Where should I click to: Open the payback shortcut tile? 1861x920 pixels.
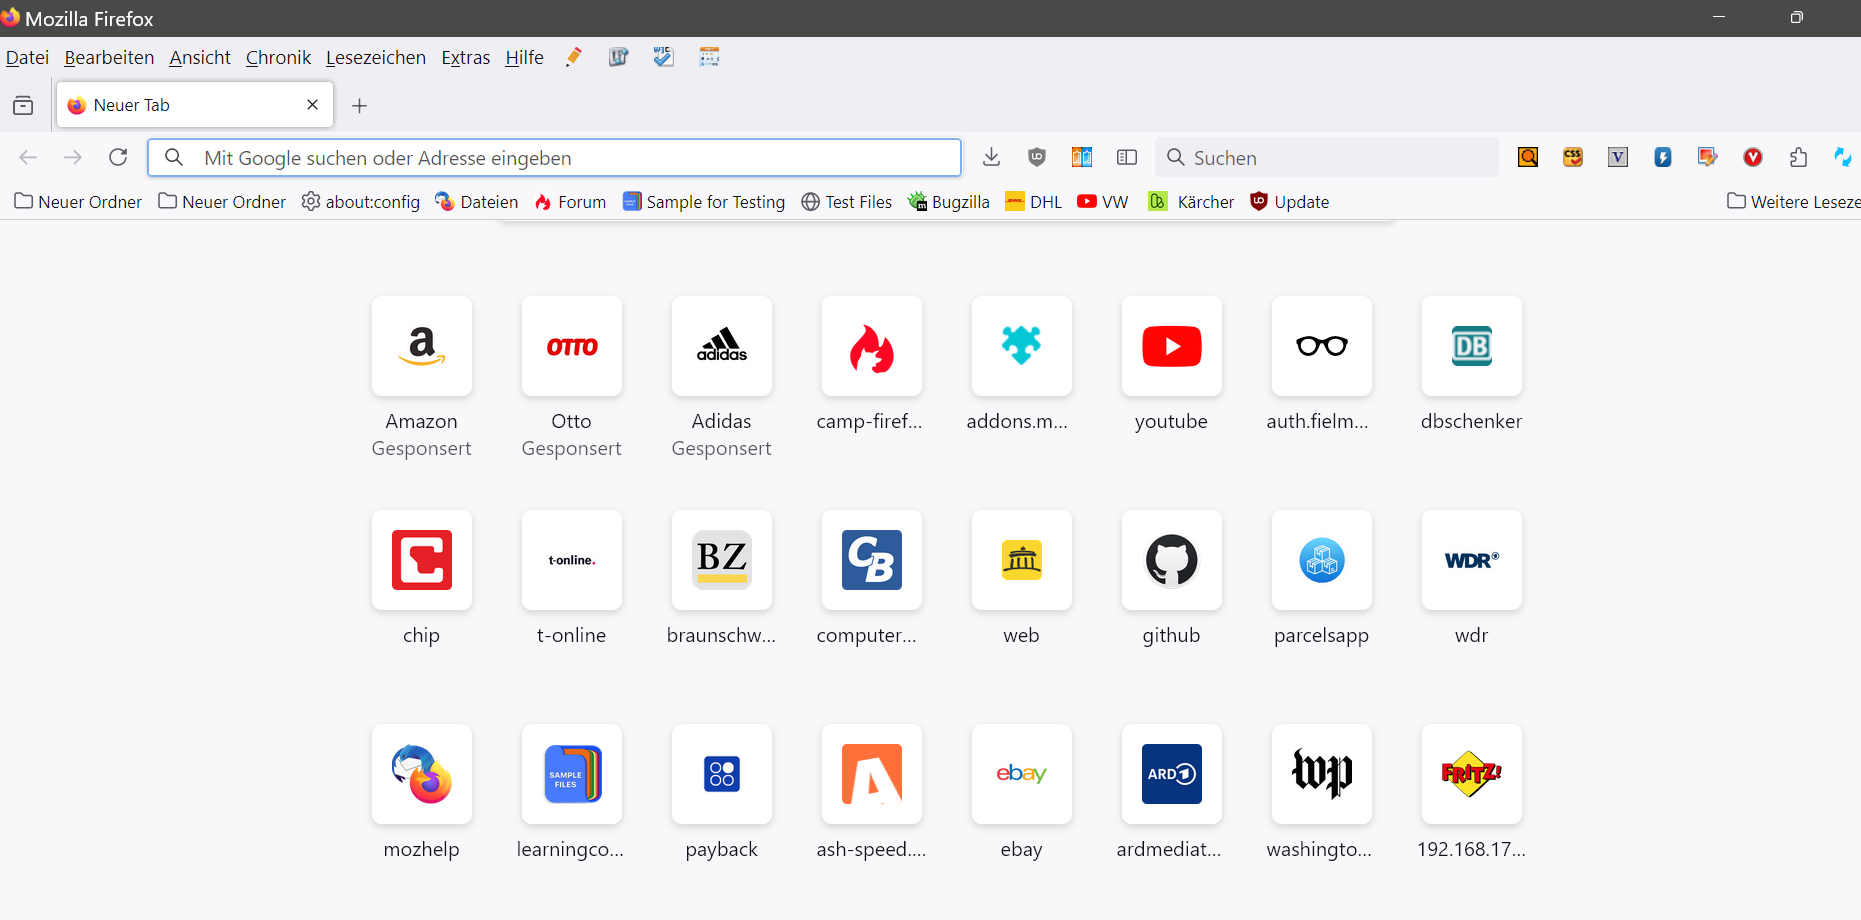pos(722,774)
